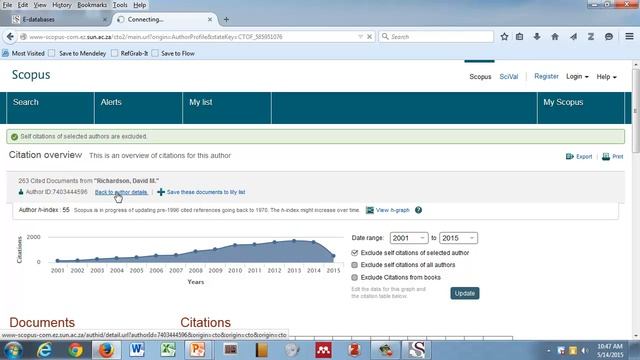Expand the Login dropdown menu

(577, 76)
